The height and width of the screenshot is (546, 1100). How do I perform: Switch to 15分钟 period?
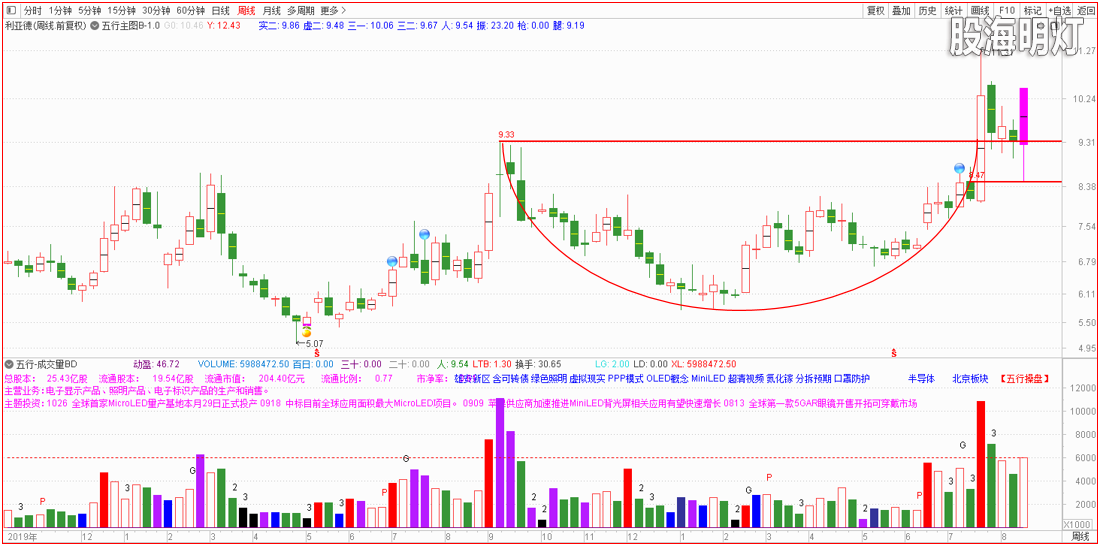tap(121, 11)
